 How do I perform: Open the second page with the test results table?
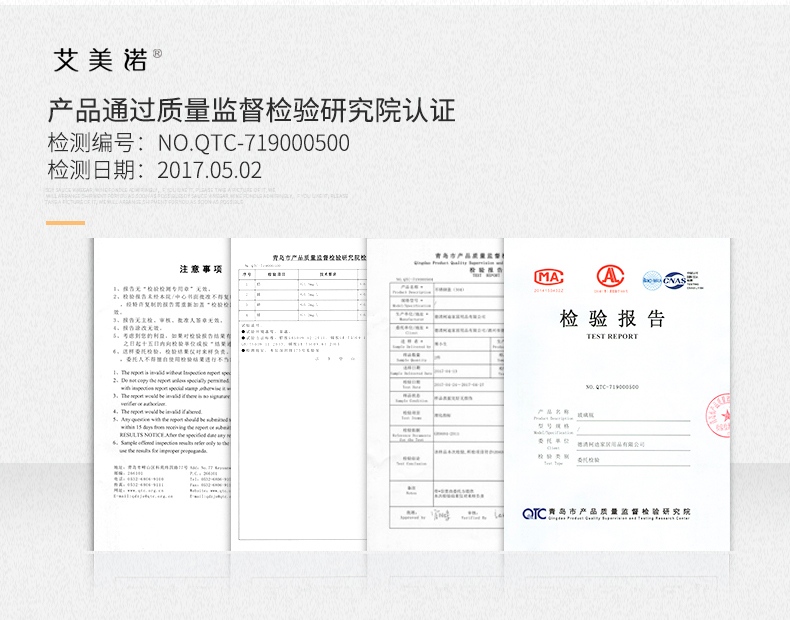(299, 394)
